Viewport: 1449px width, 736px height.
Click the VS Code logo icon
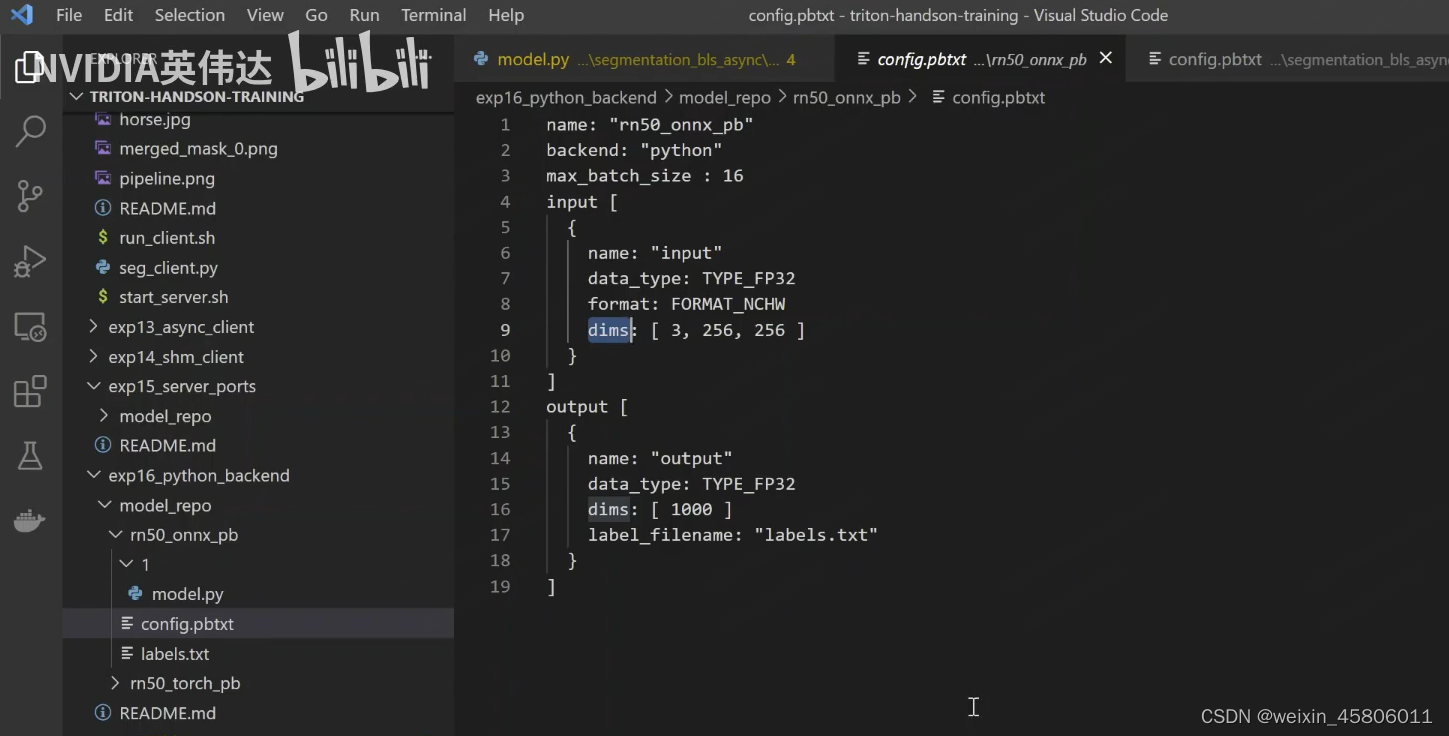(22, 15)
